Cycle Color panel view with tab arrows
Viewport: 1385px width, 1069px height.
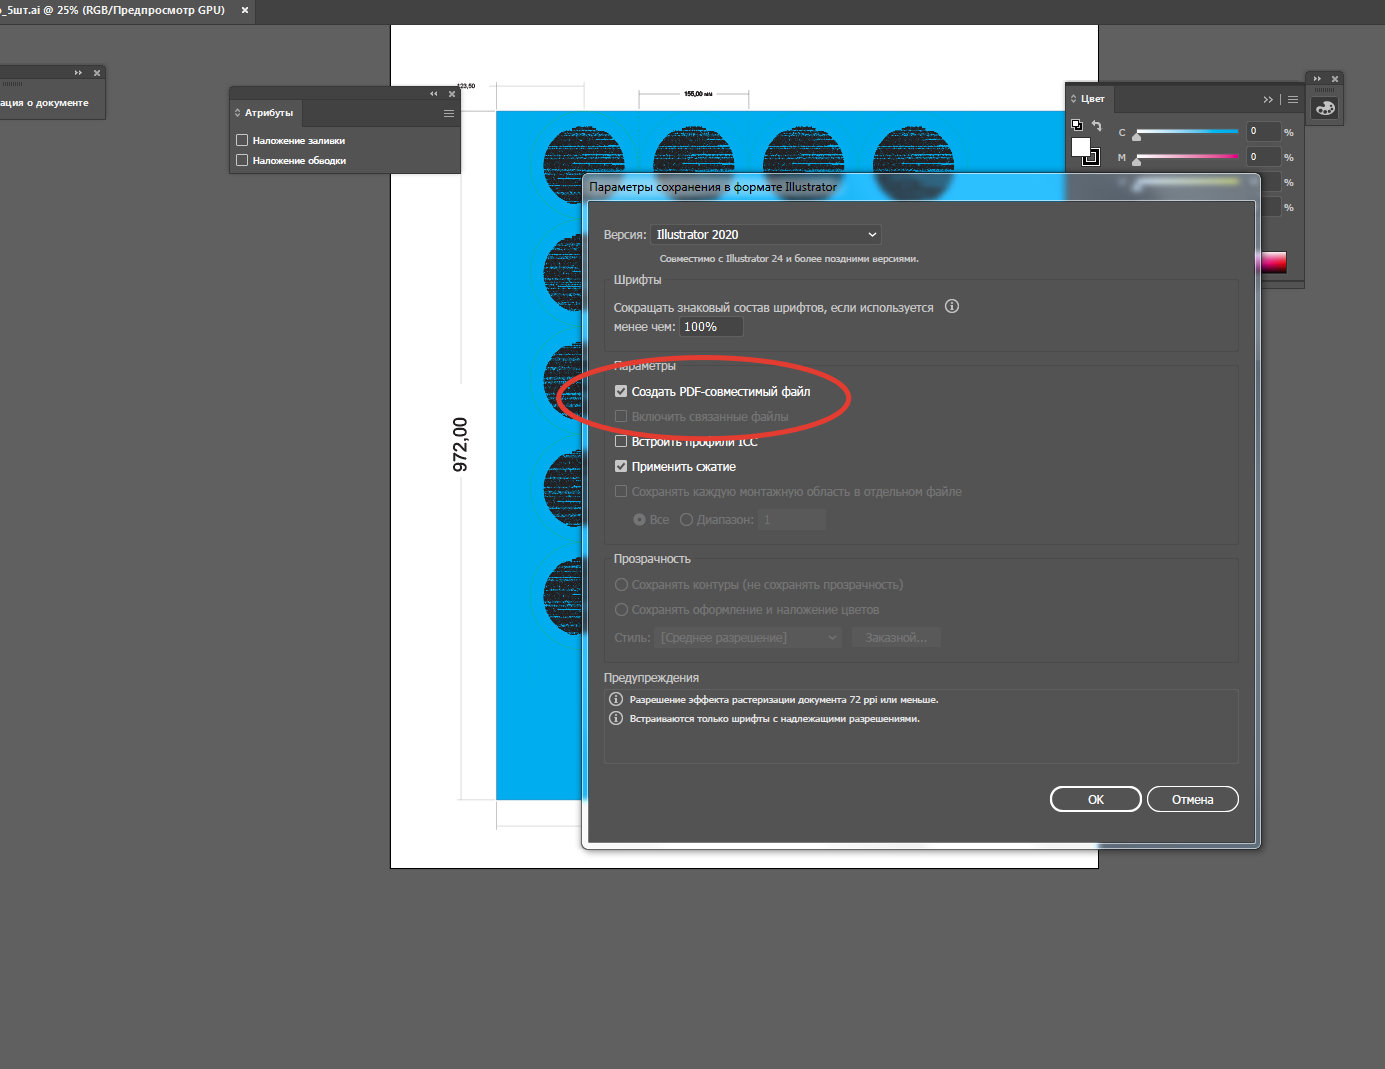(x=1074, y=99)
